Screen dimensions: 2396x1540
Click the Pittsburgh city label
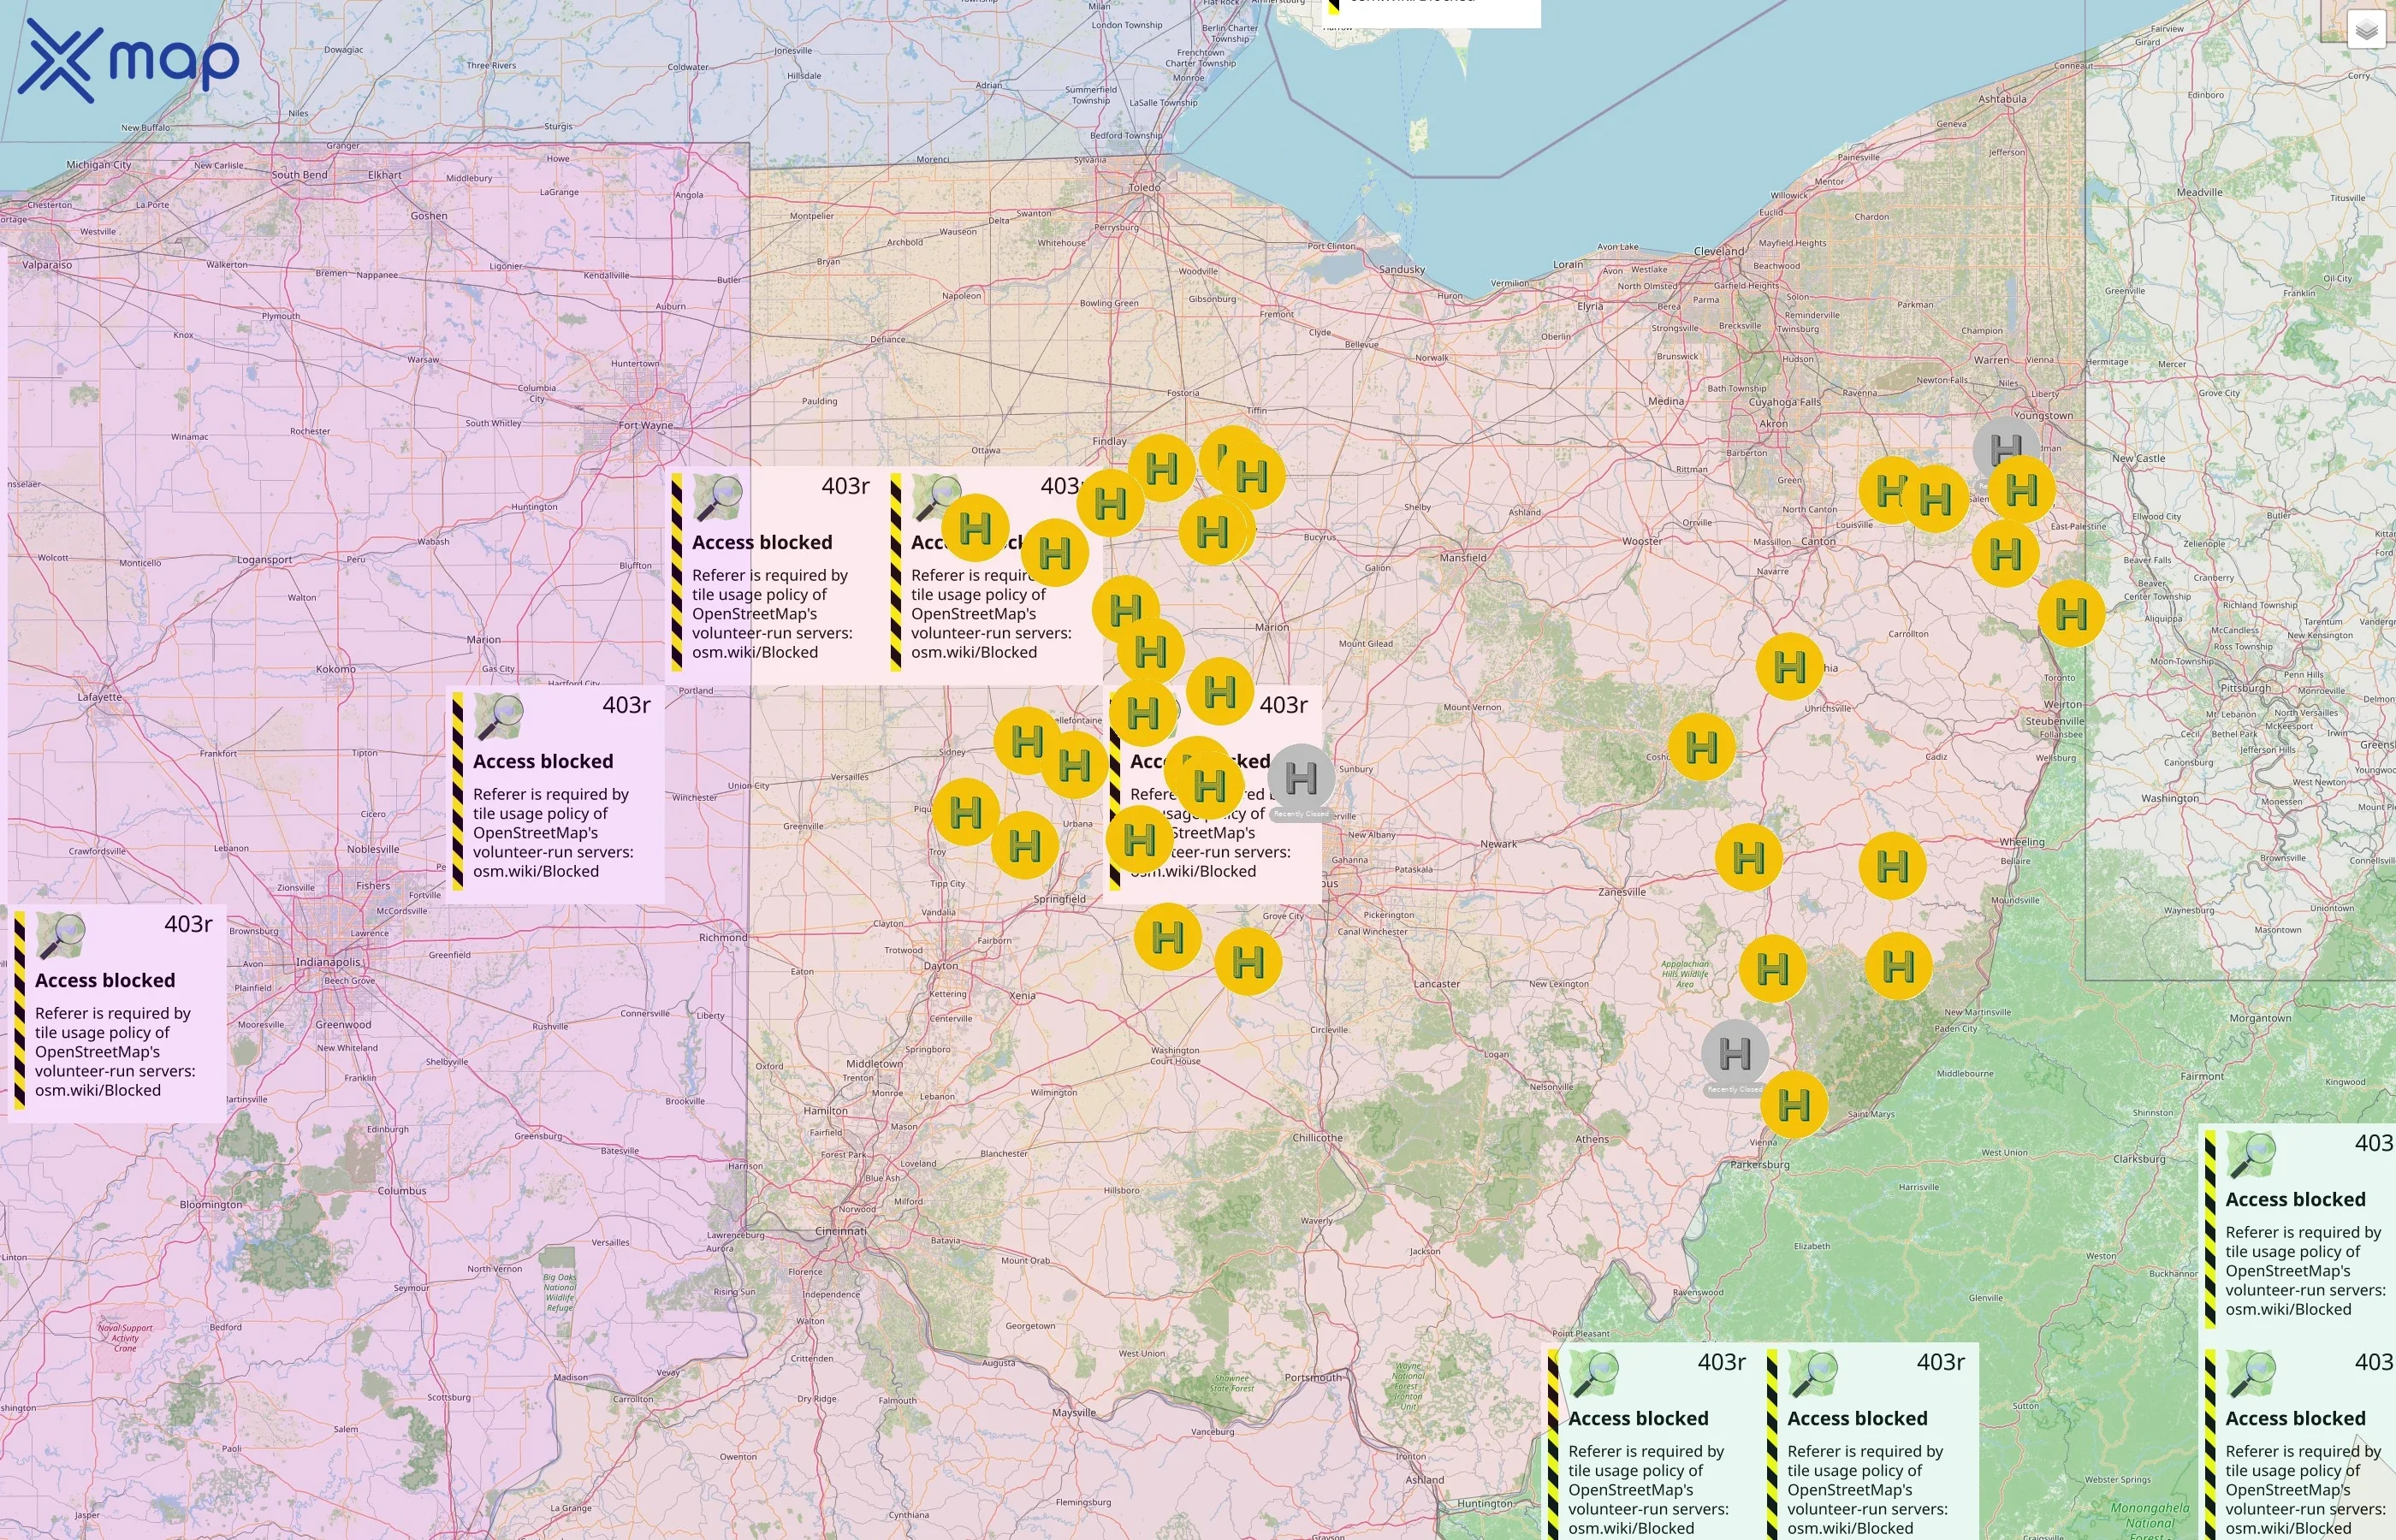[2245, 688]
